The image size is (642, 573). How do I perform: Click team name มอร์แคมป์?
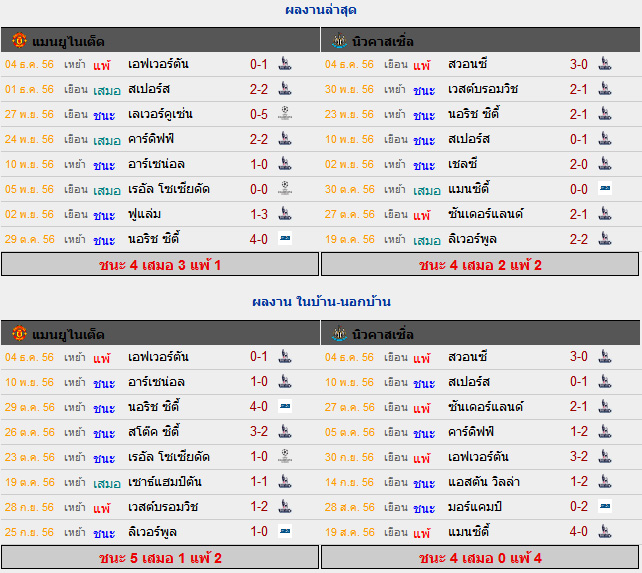[x=475, y=506]
